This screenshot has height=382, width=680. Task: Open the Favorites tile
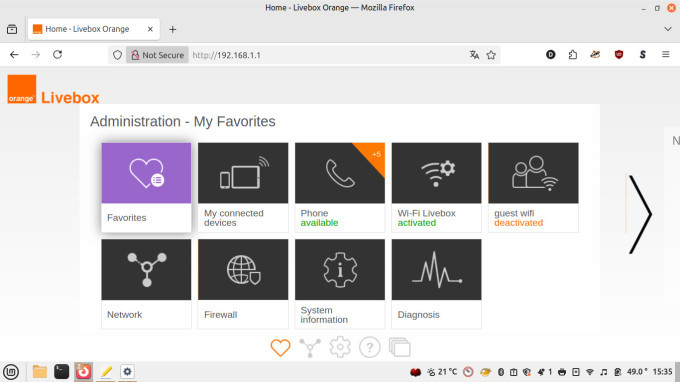pyautogui.click(x=146, y=187)
